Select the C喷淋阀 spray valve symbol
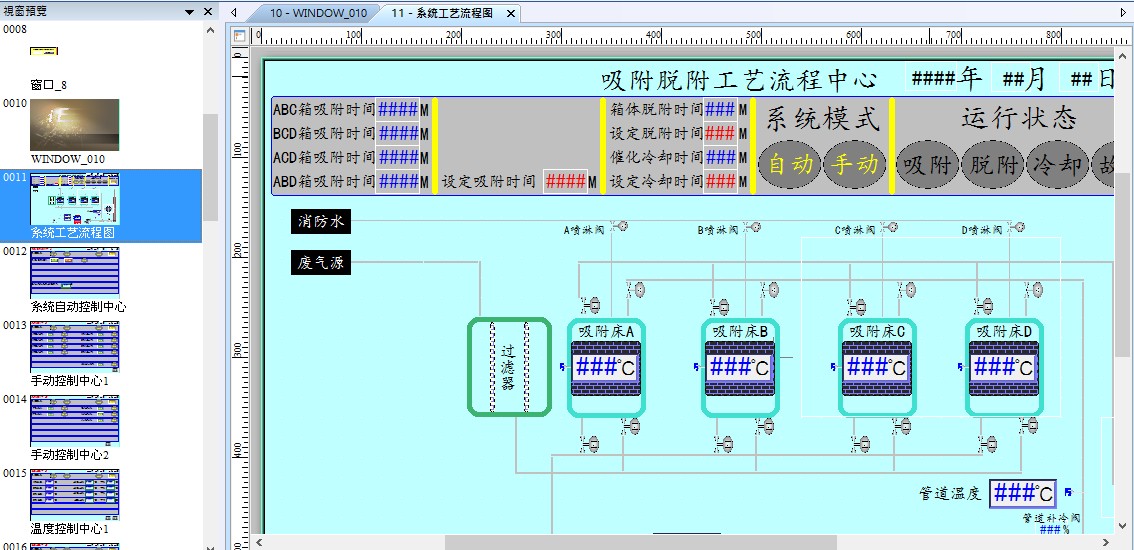 (890, 227)
